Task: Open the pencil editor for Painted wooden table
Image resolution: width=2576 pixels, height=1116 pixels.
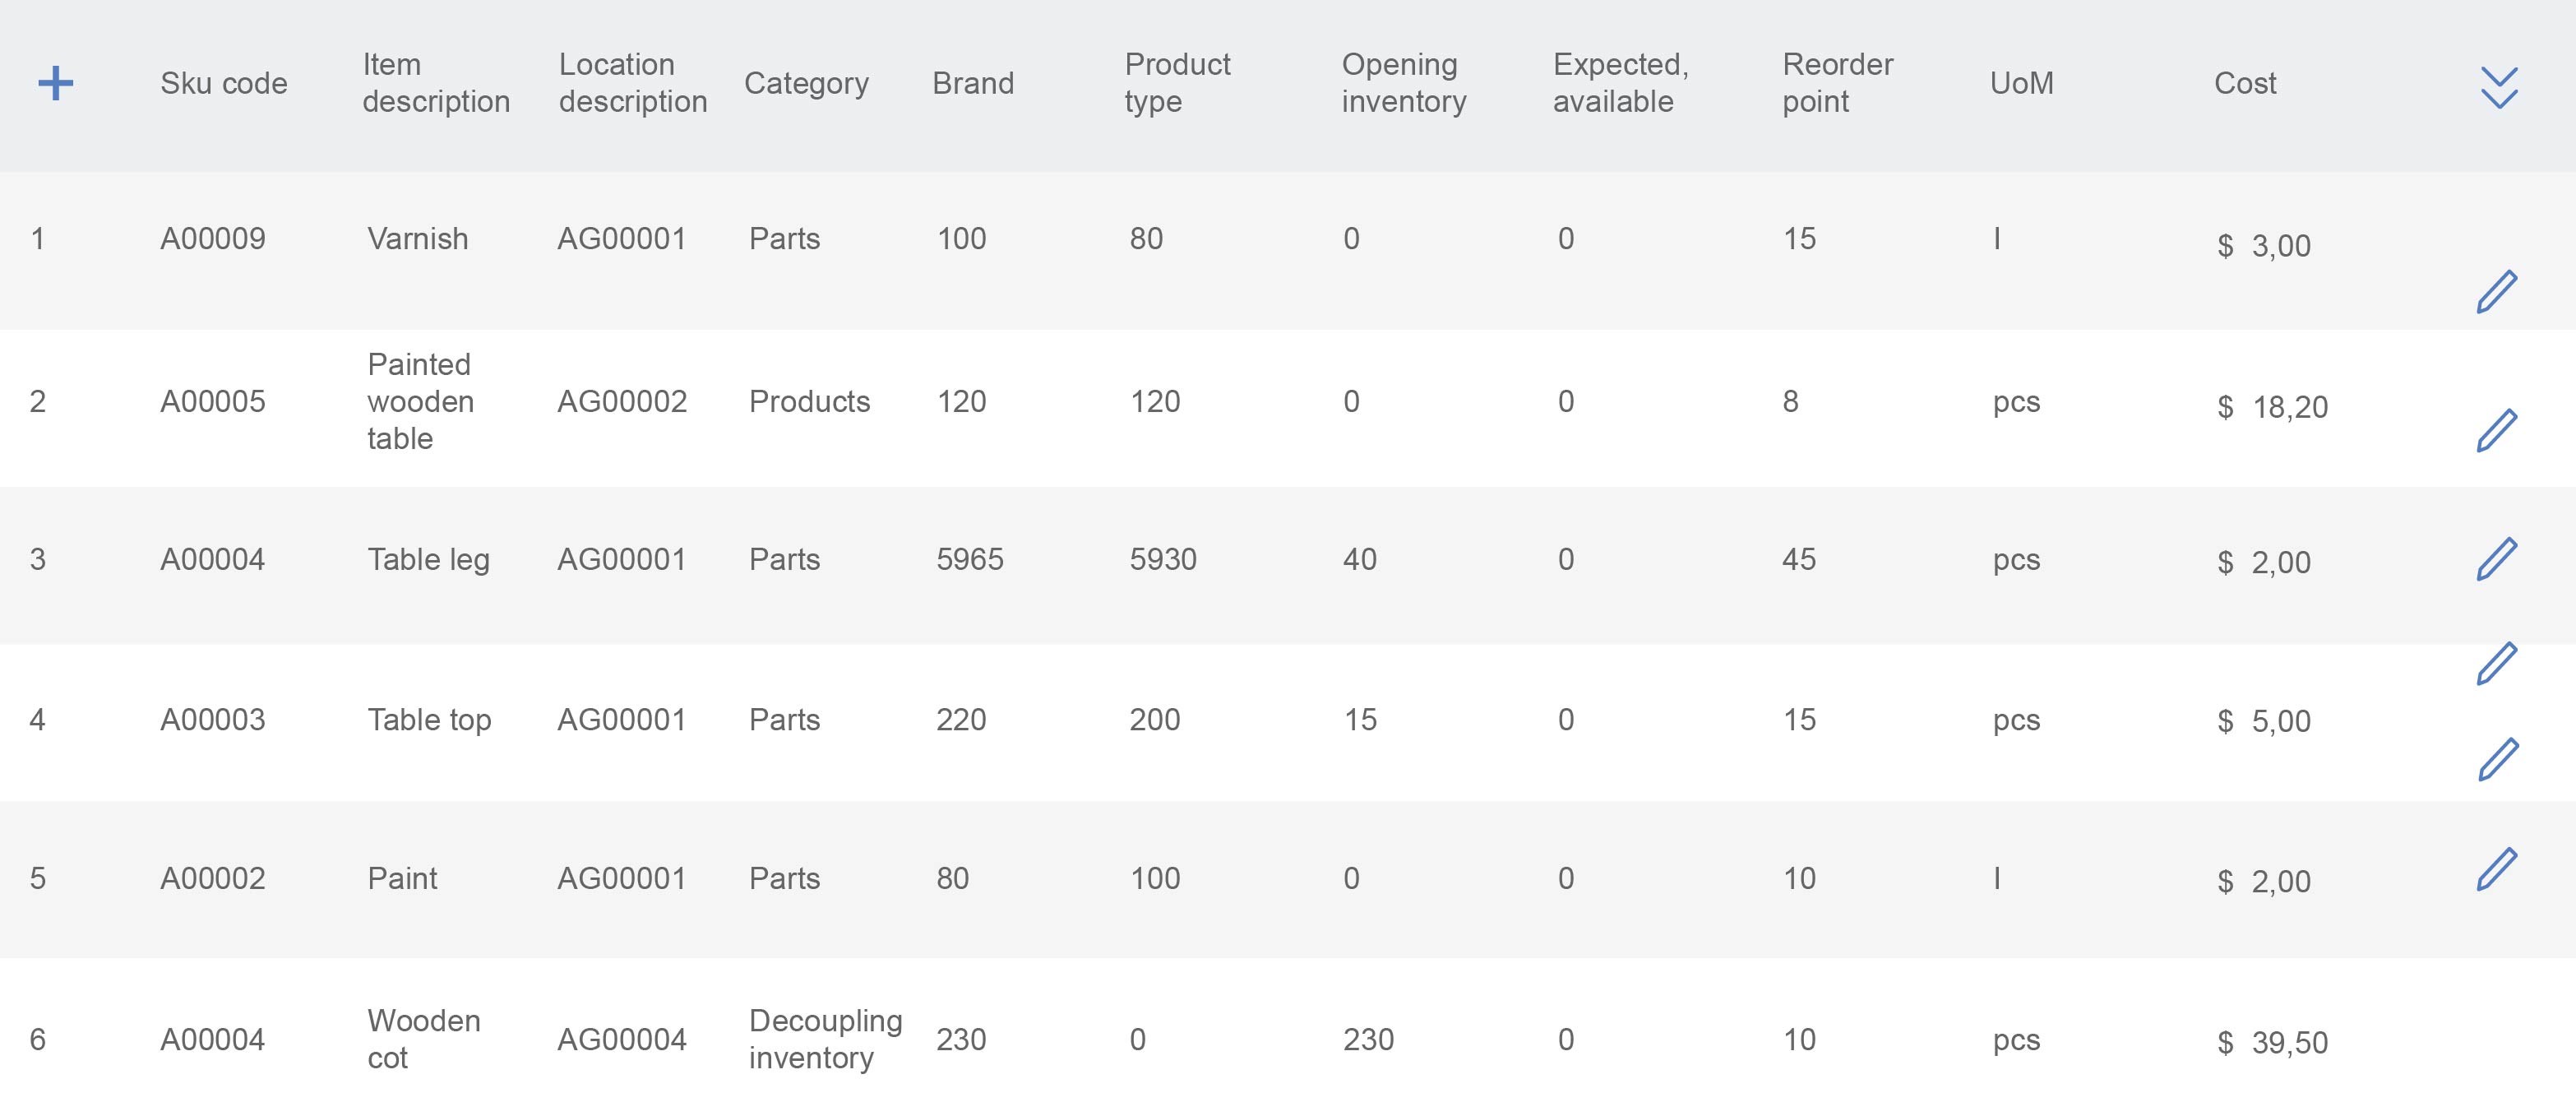Action: click(x=2497, y=430)
